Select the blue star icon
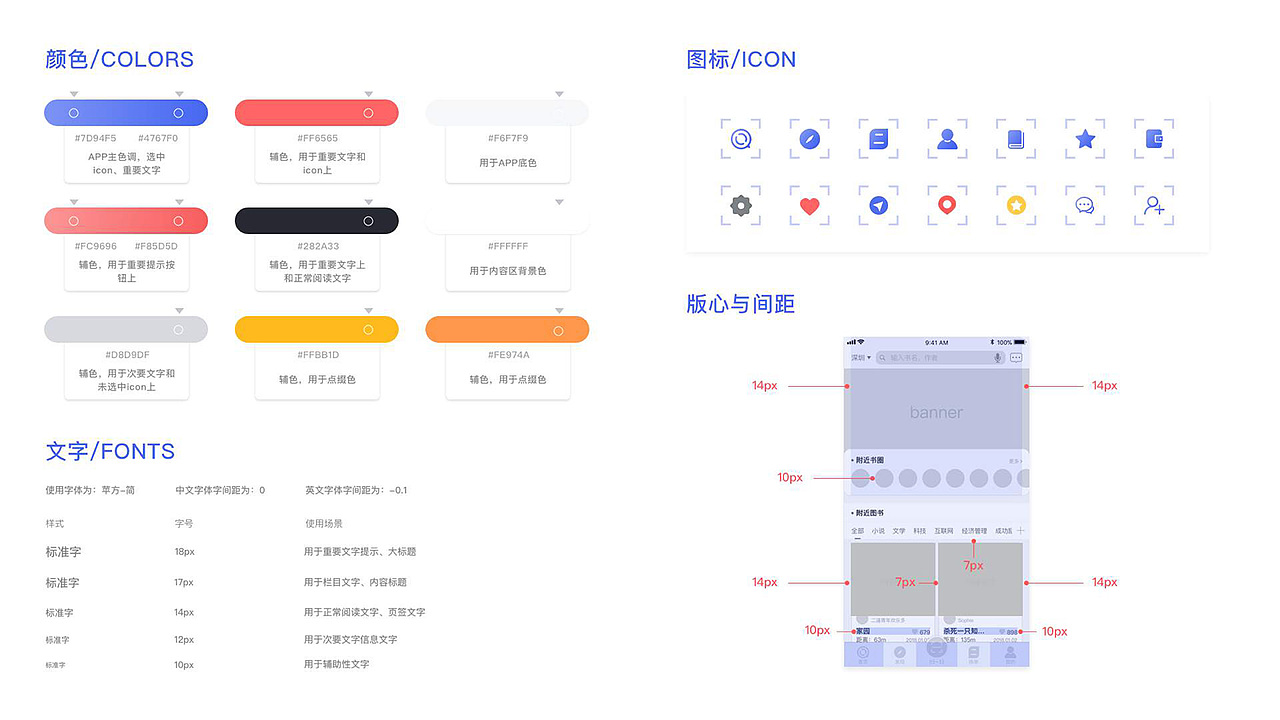Image resolution: width=1280 pixels, height=720 pixels. click(1085, 138)
